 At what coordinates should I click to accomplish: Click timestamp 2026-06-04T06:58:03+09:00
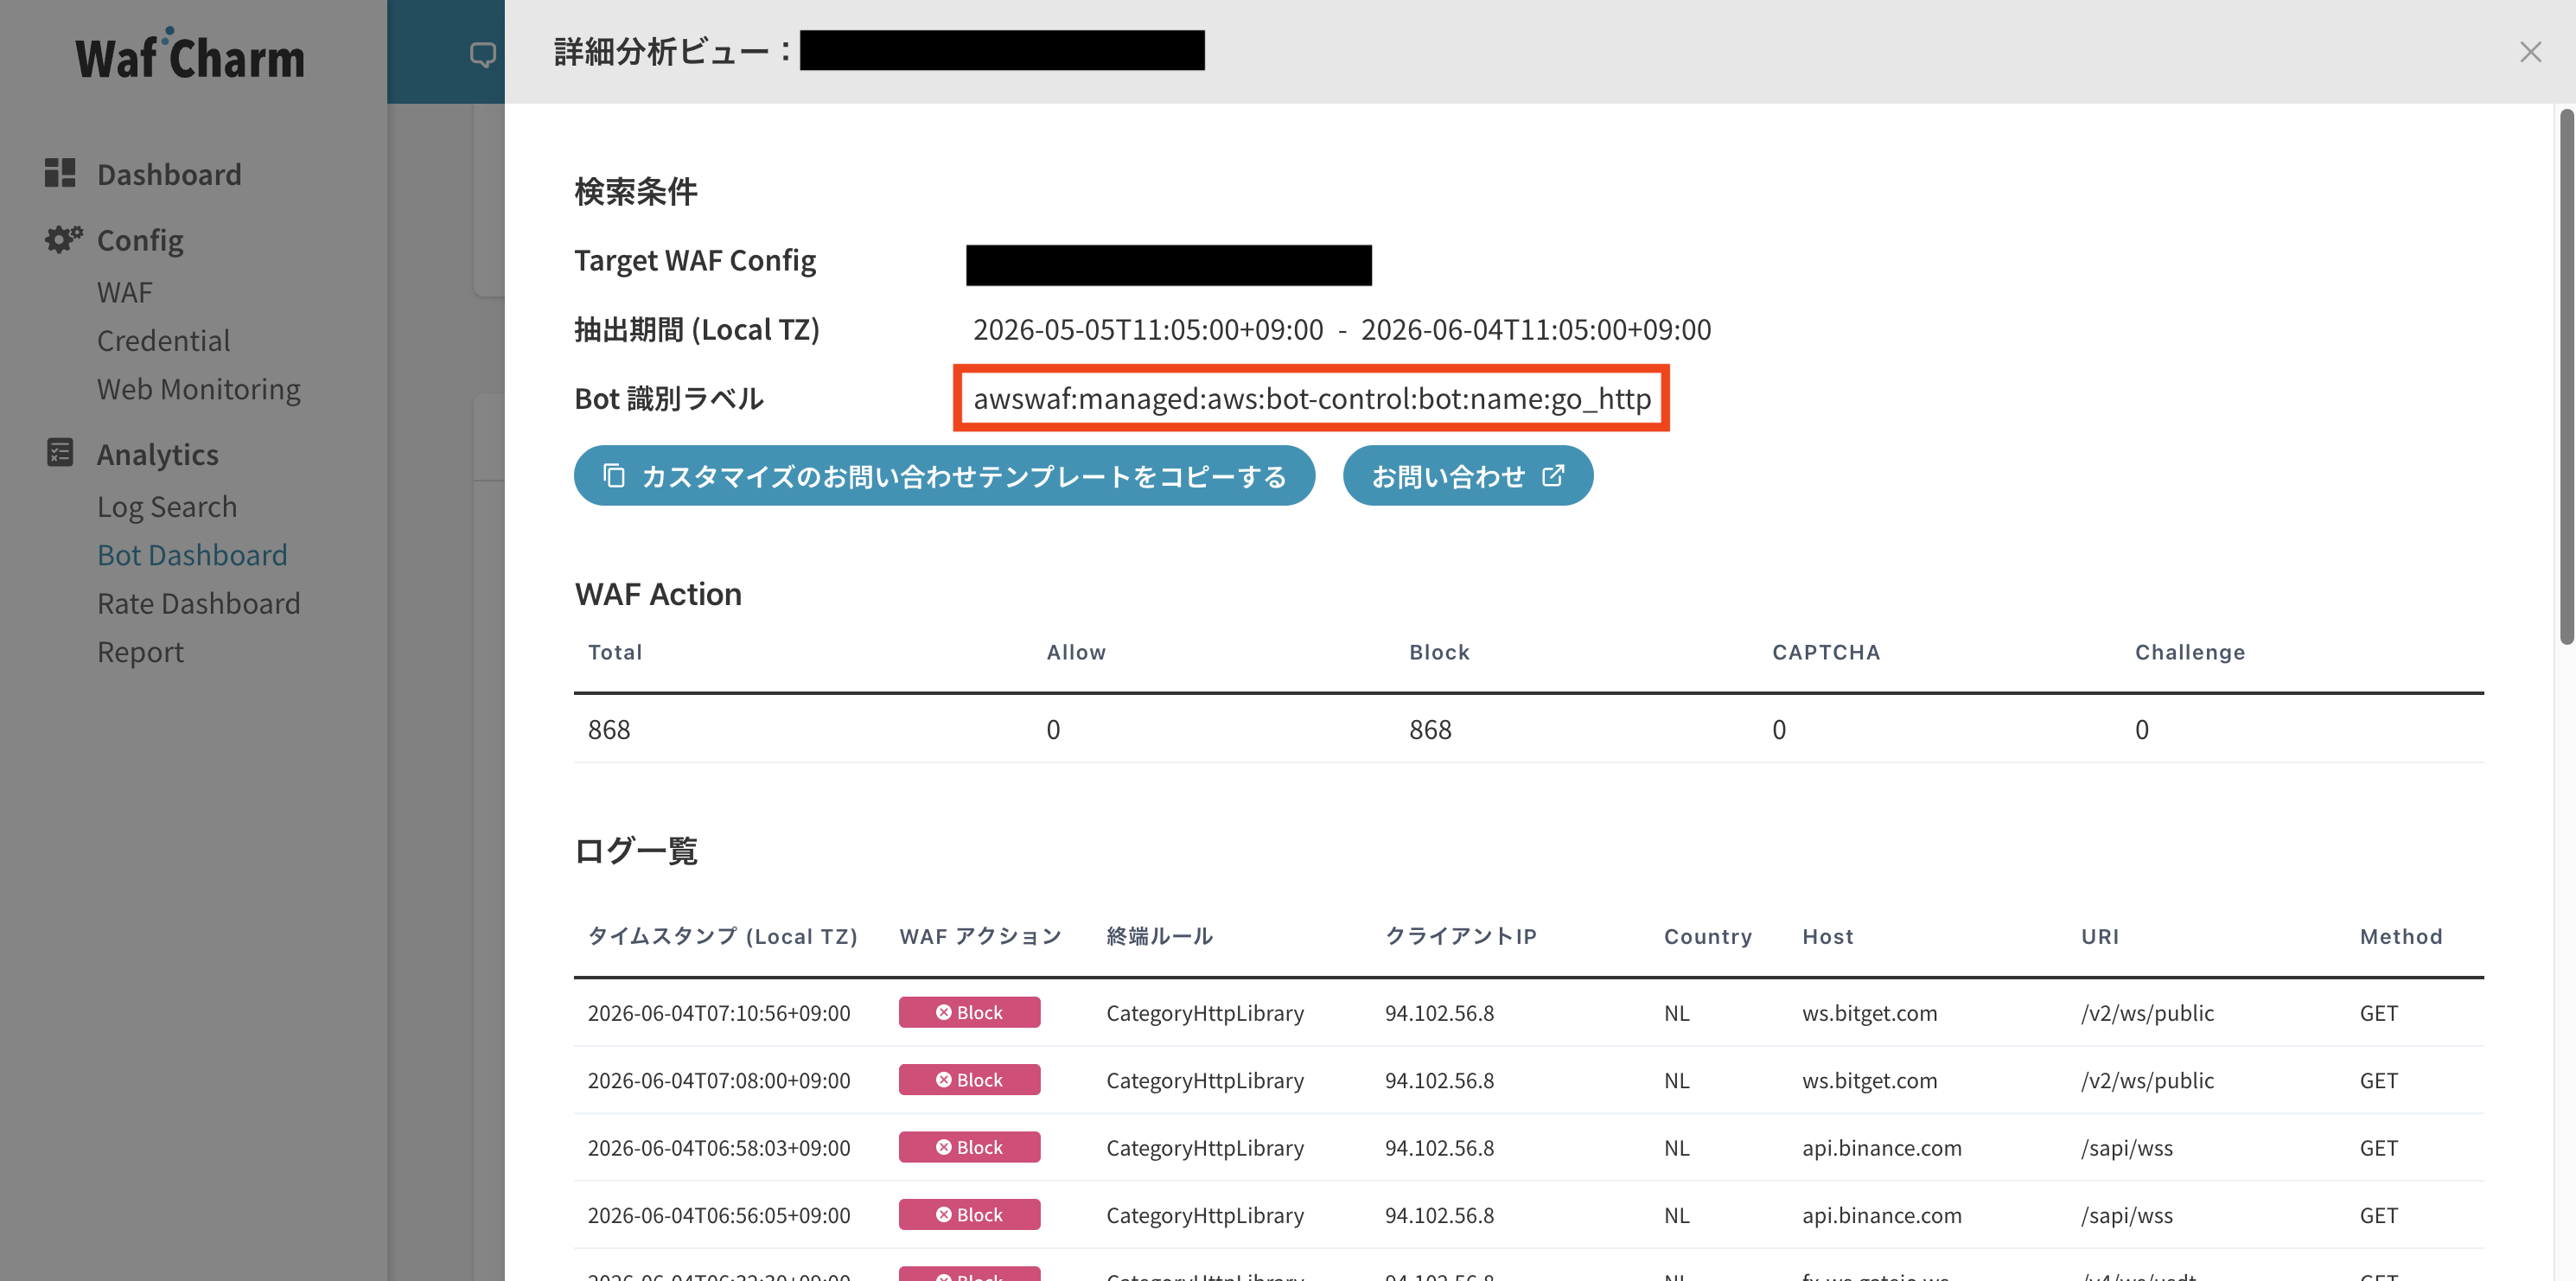coord(719,1148)
